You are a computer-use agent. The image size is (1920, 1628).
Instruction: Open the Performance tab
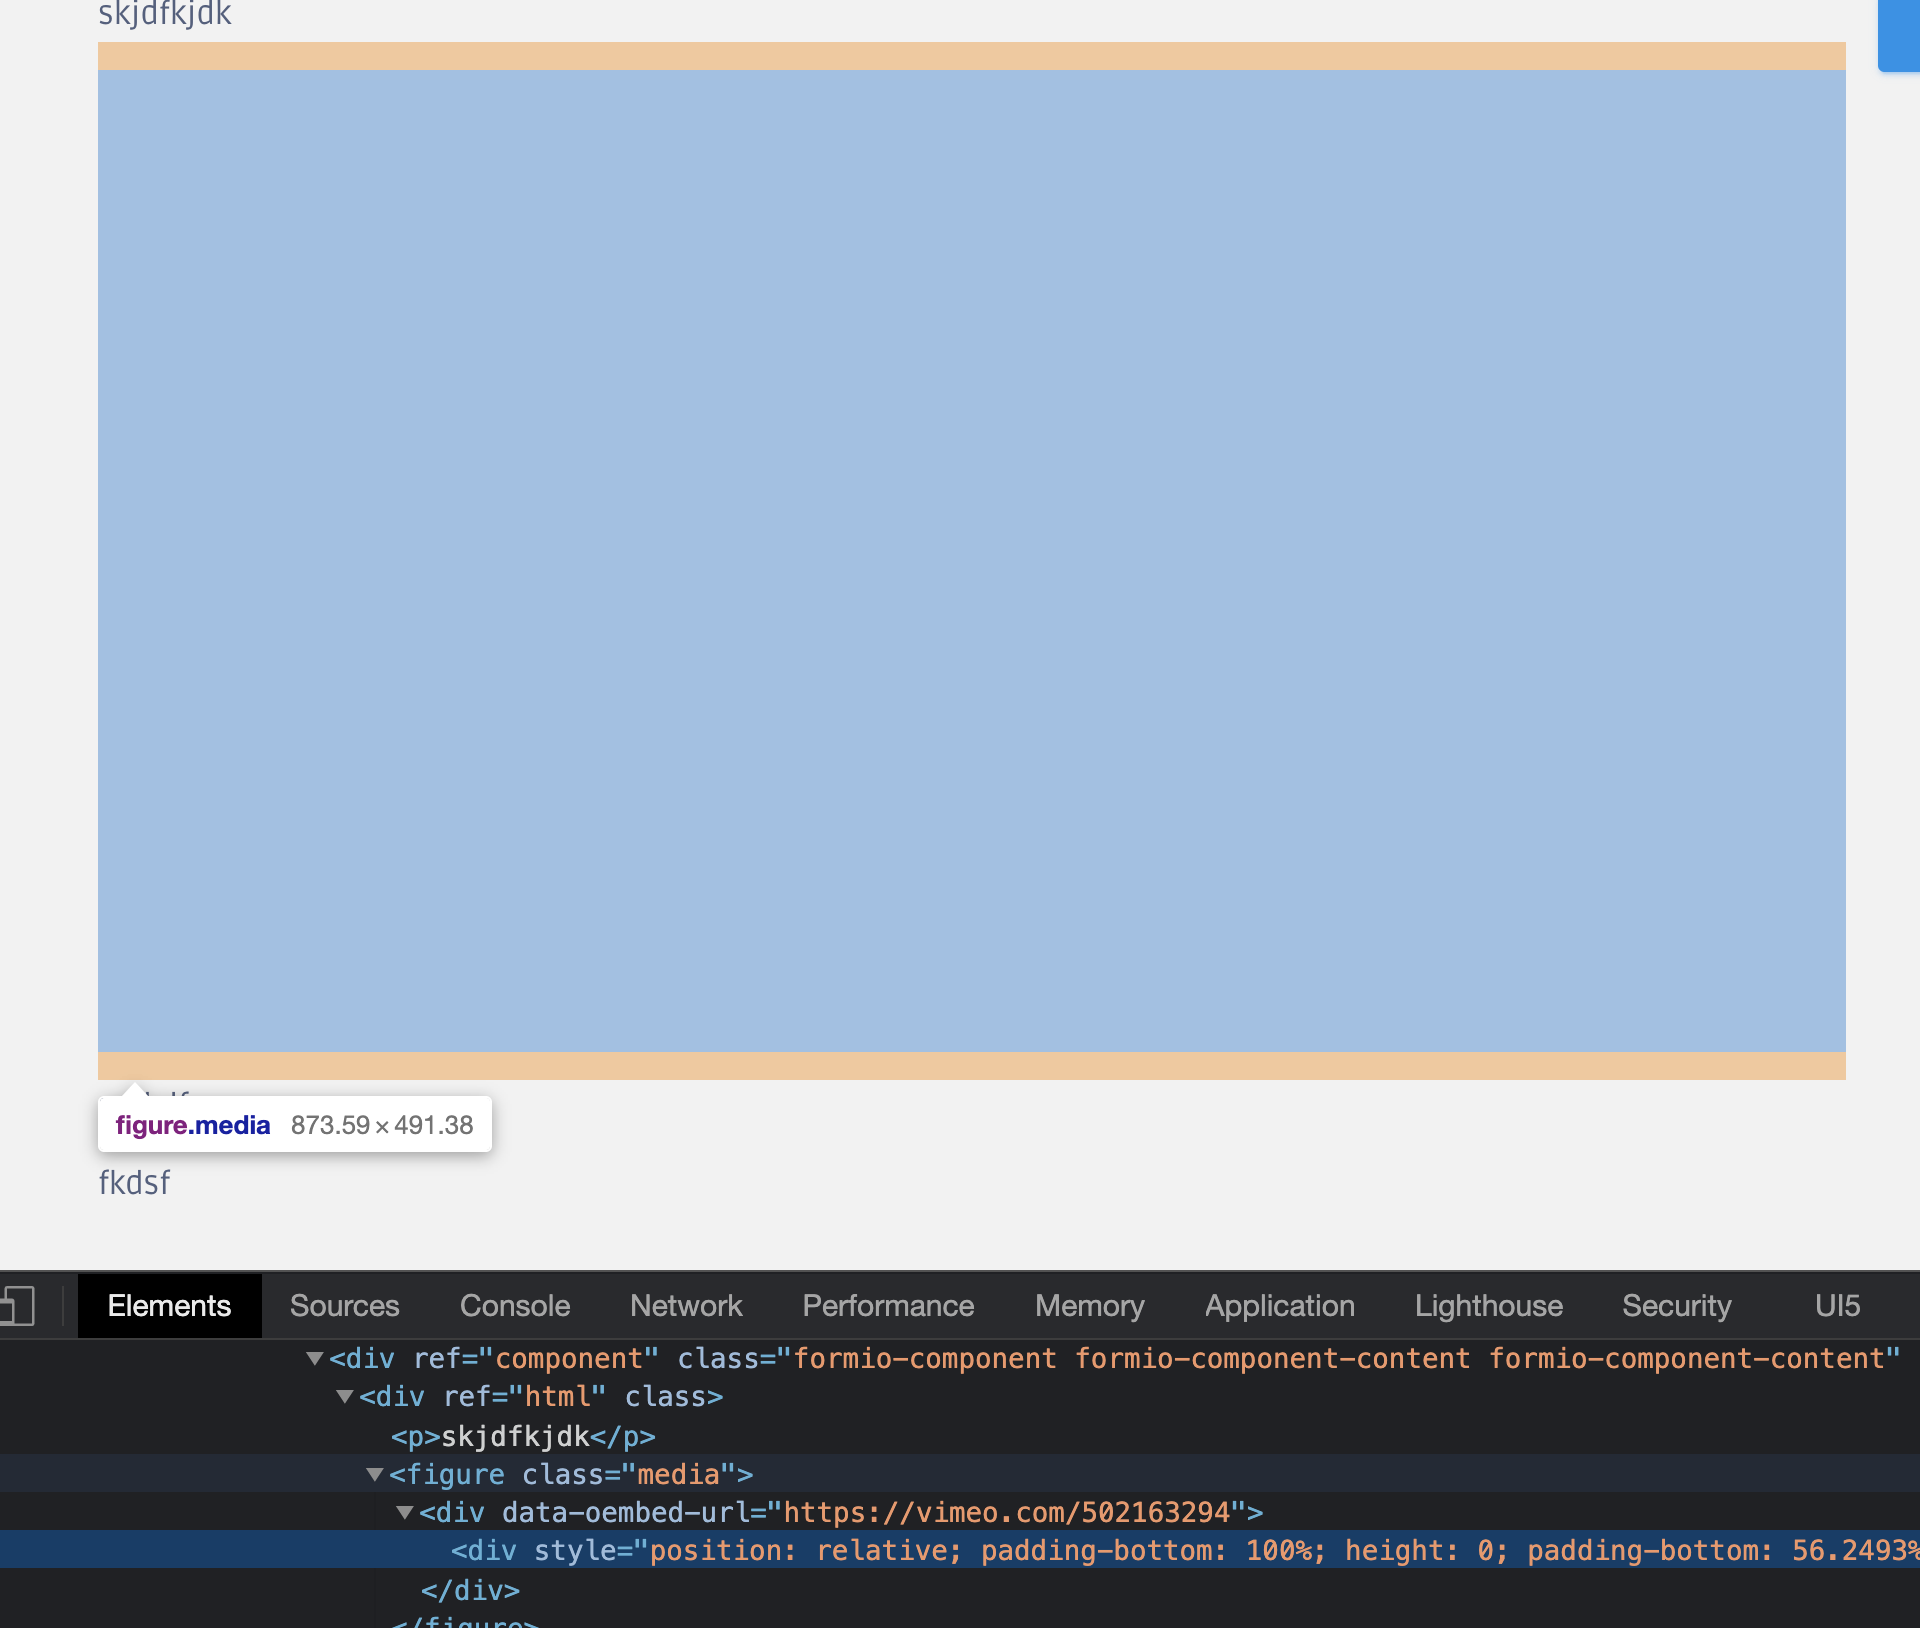888,1305
